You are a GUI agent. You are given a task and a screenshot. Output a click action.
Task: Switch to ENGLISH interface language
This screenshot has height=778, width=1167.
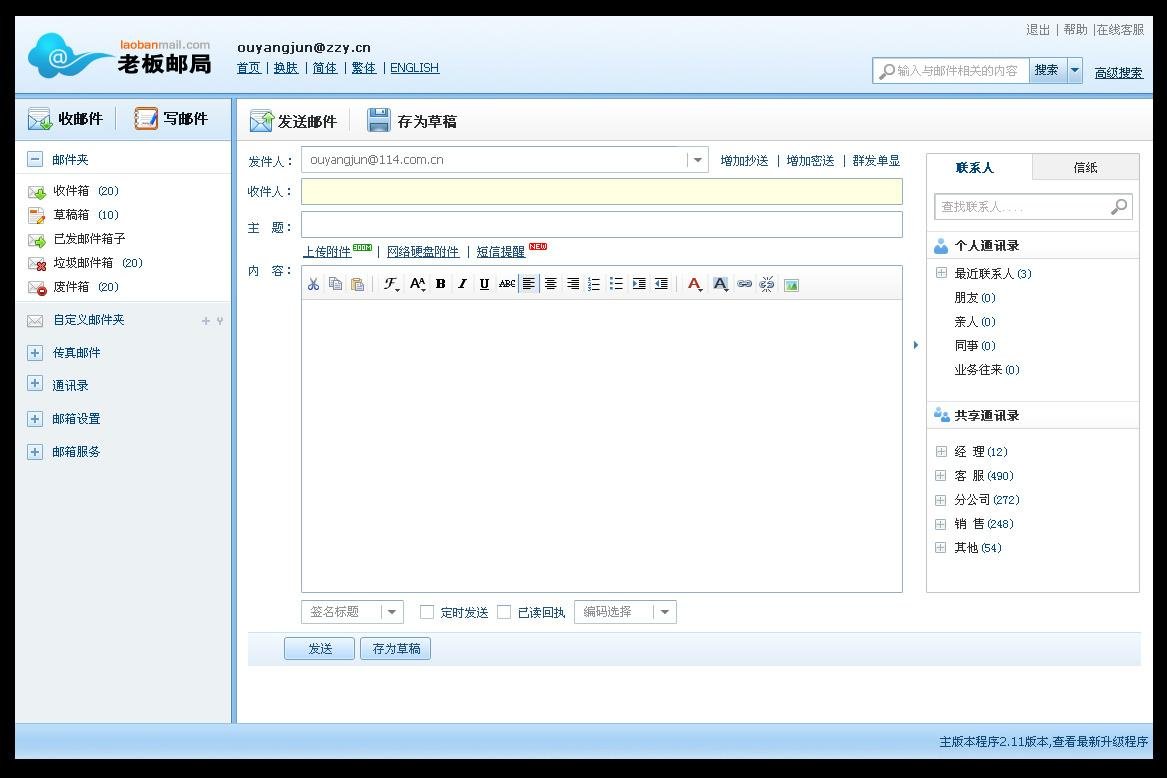coord(415,67)
